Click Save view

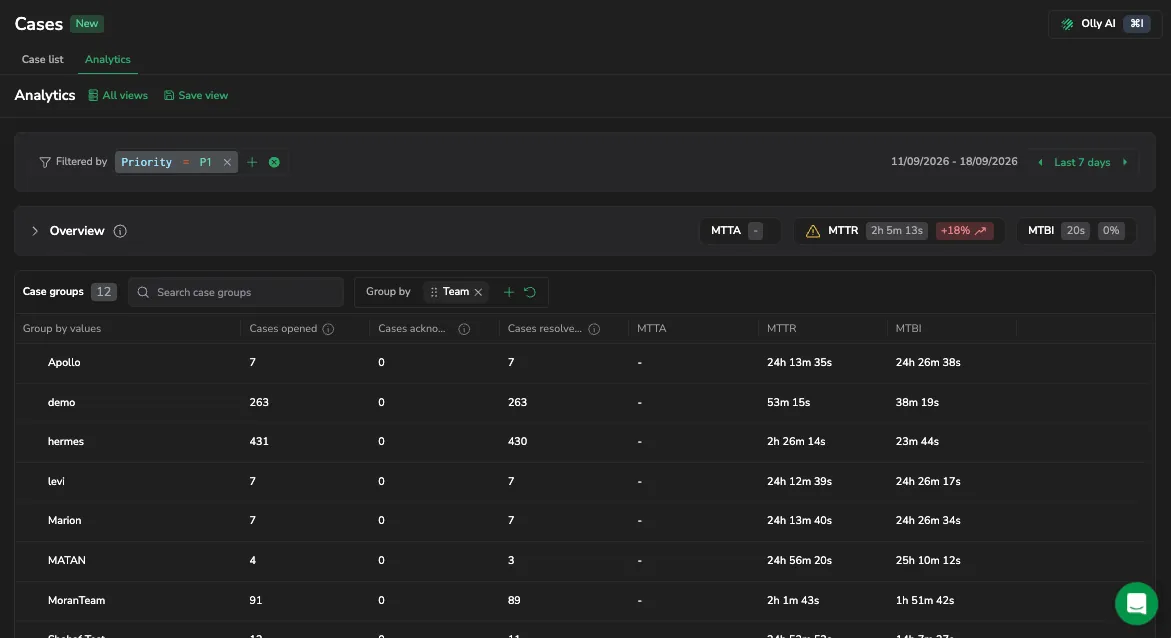pyautogui.click(x=196, y=96)
